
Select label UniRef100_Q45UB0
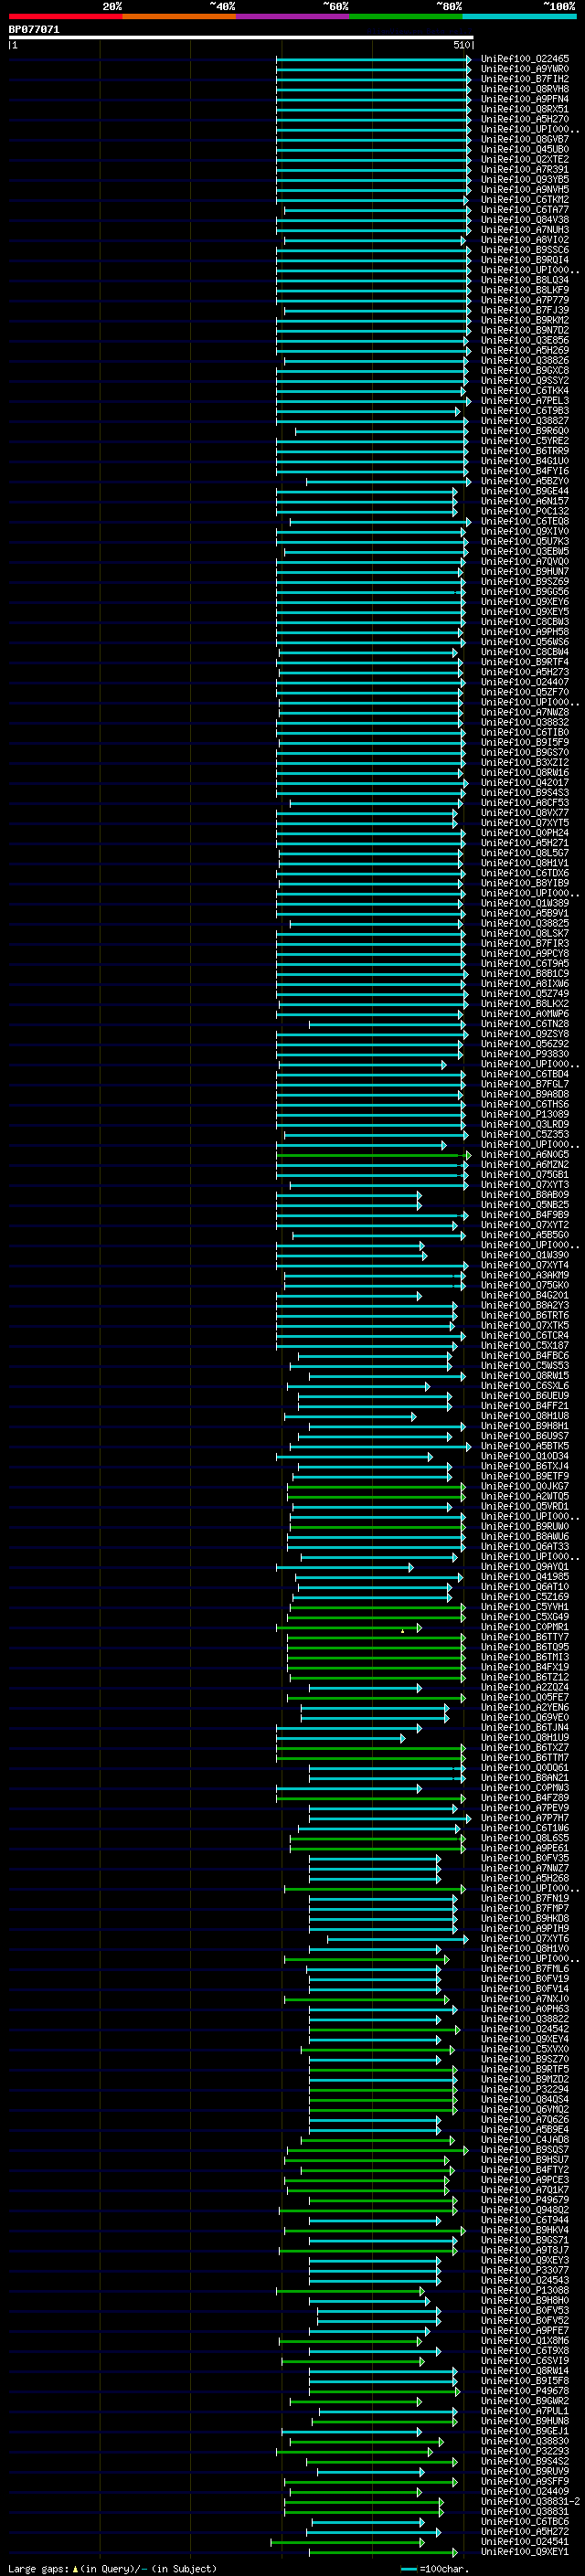pos(525,149)
